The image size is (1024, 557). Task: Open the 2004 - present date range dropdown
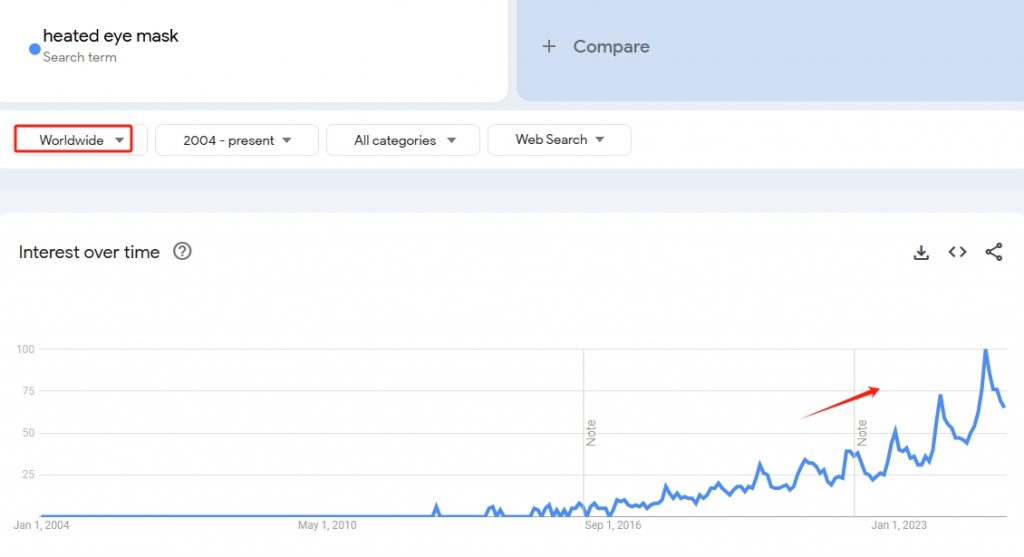click(237, 140)
